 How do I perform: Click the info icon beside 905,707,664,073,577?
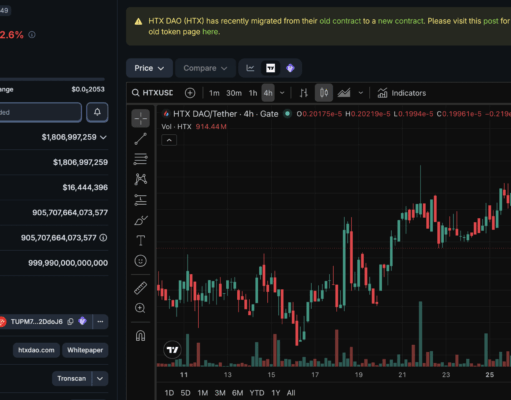point(103,238)
